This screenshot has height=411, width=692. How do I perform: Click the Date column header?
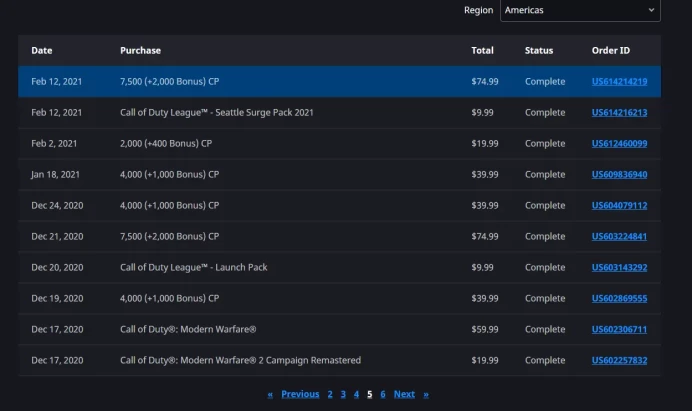click(41, 50)
